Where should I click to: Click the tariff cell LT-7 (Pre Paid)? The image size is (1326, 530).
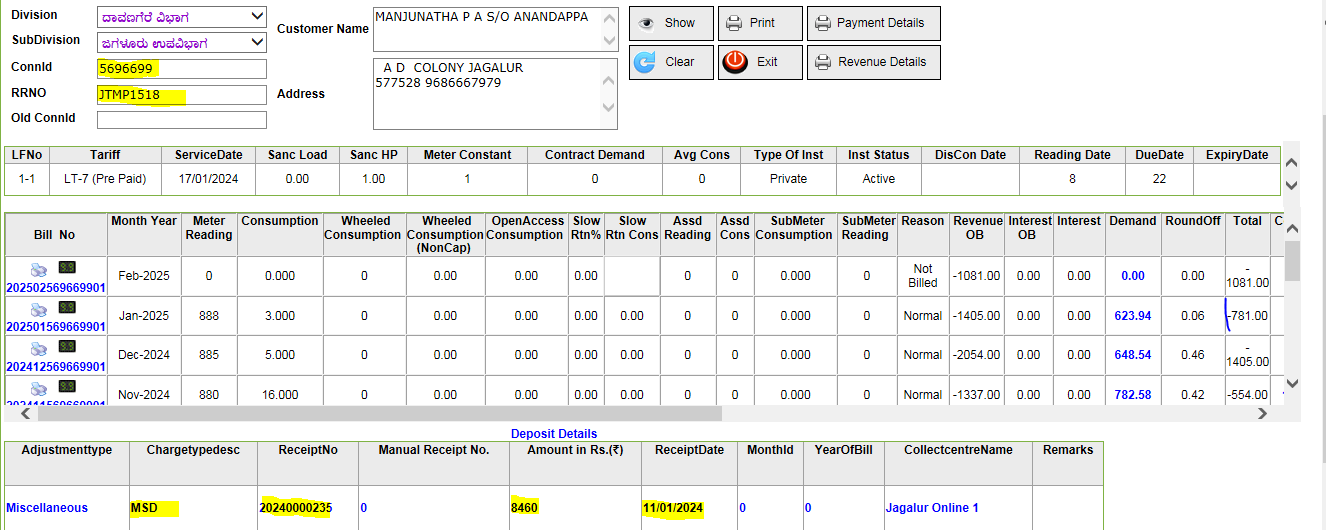point(105,179)
